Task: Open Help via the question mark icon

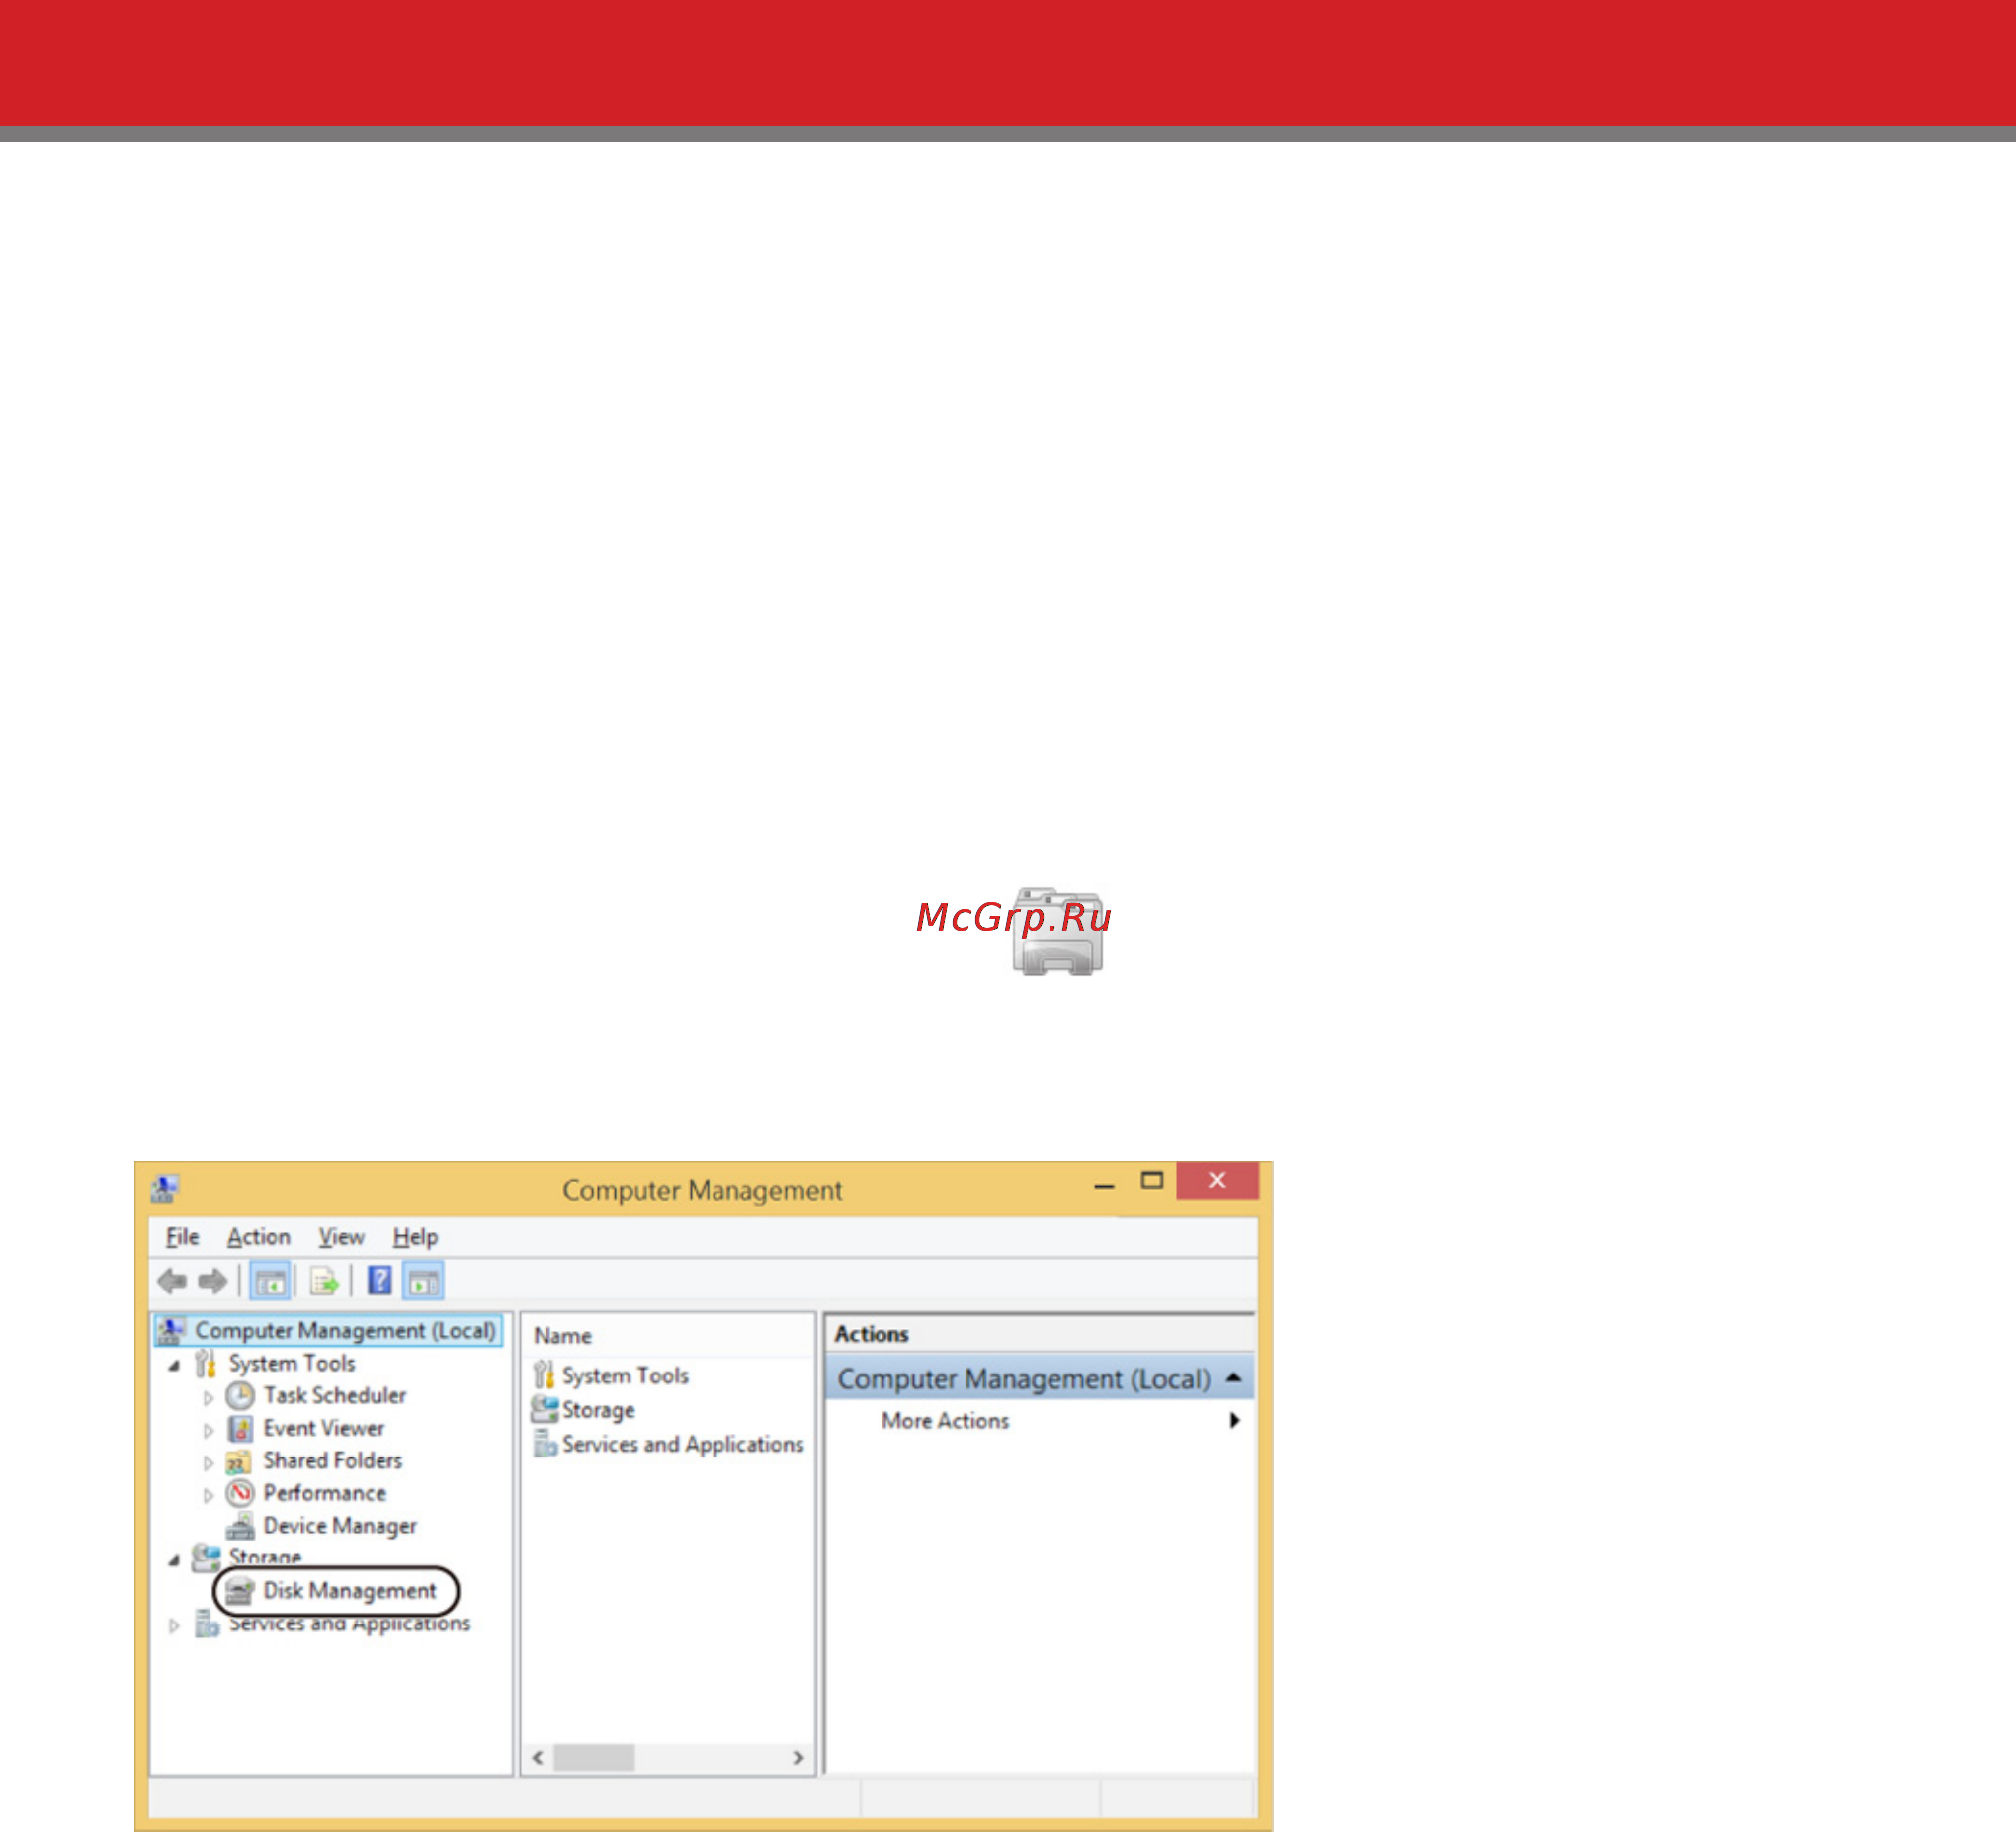Action: 380,1280
